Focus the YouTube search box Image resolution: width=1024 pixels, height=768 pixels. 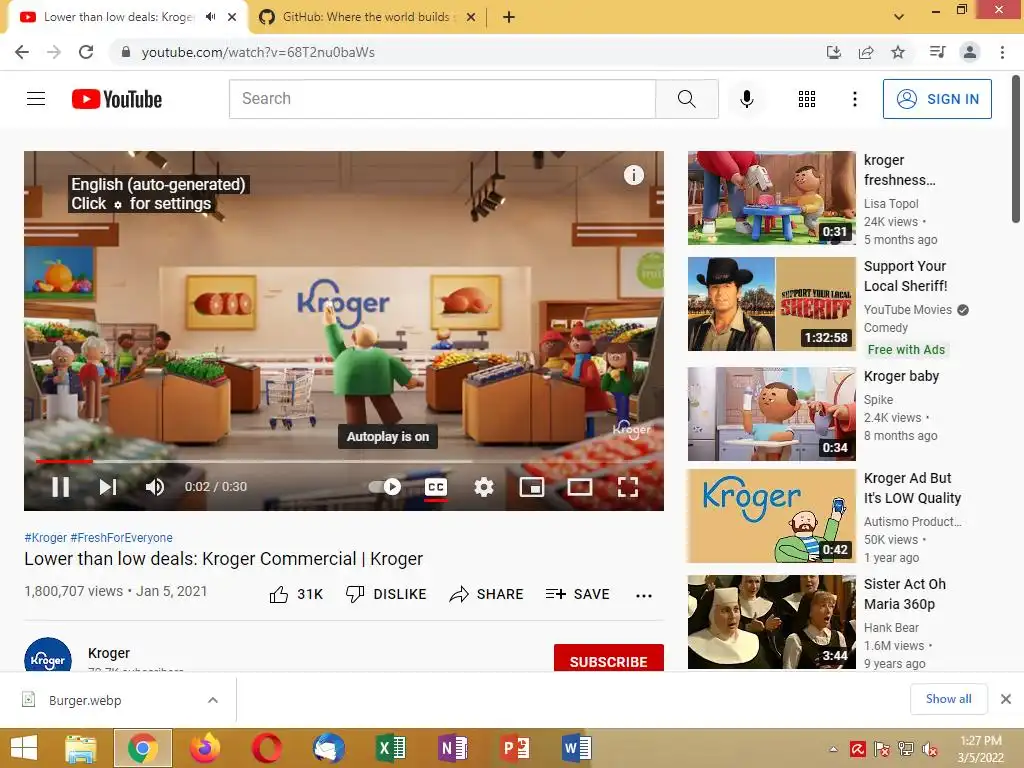442,99
